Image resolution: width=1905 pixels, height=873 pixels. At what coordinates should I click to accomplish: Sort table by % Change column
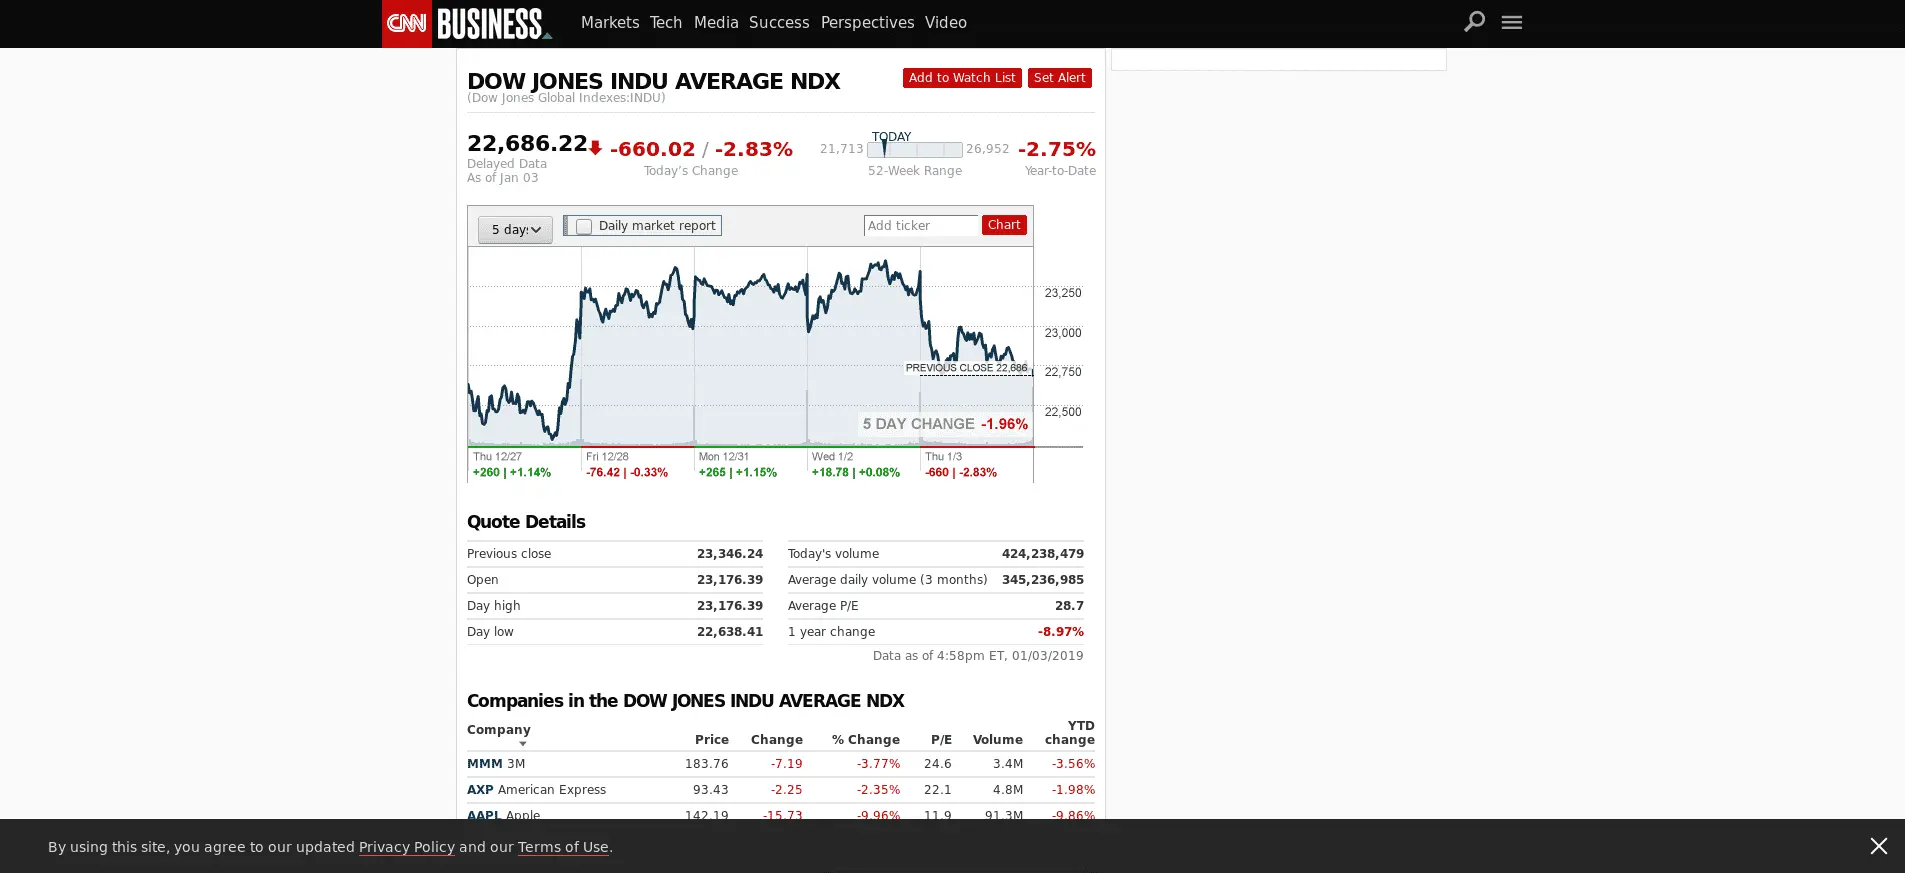[866, 740]
